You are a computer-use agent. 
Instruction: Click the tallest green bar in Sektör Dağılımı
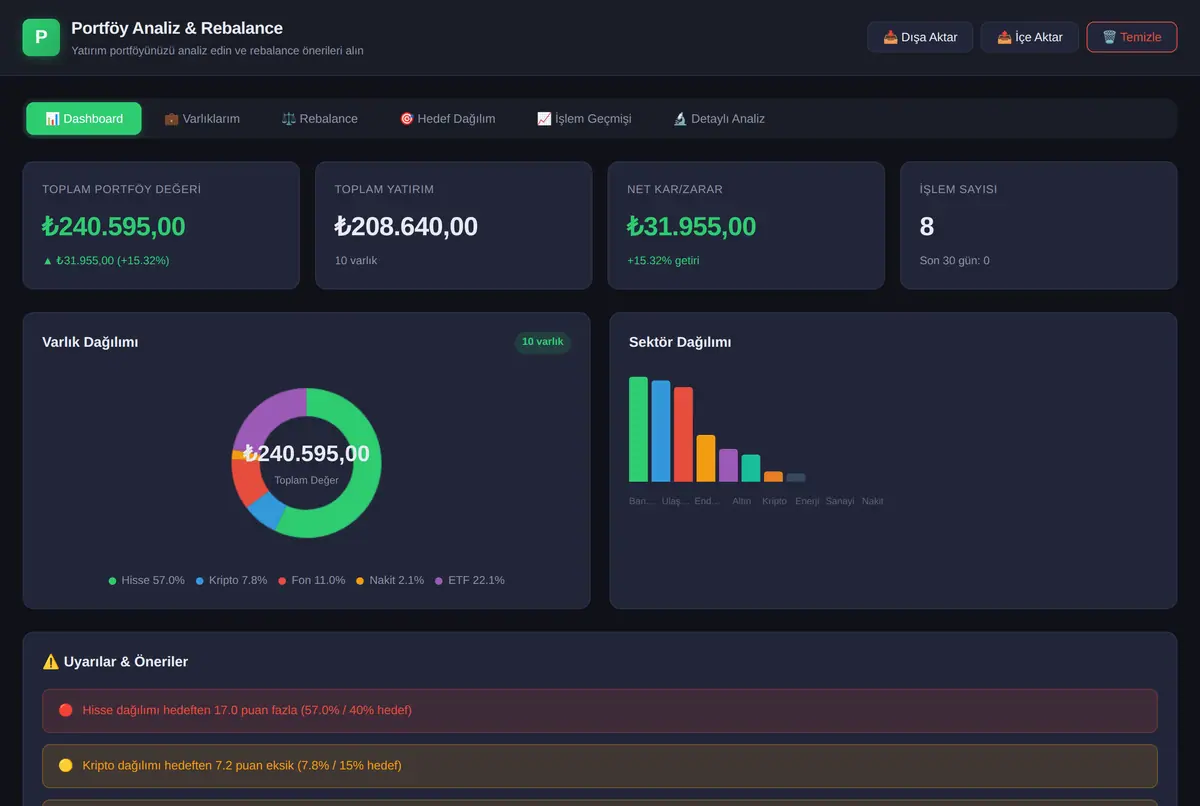tap(638, 429)
